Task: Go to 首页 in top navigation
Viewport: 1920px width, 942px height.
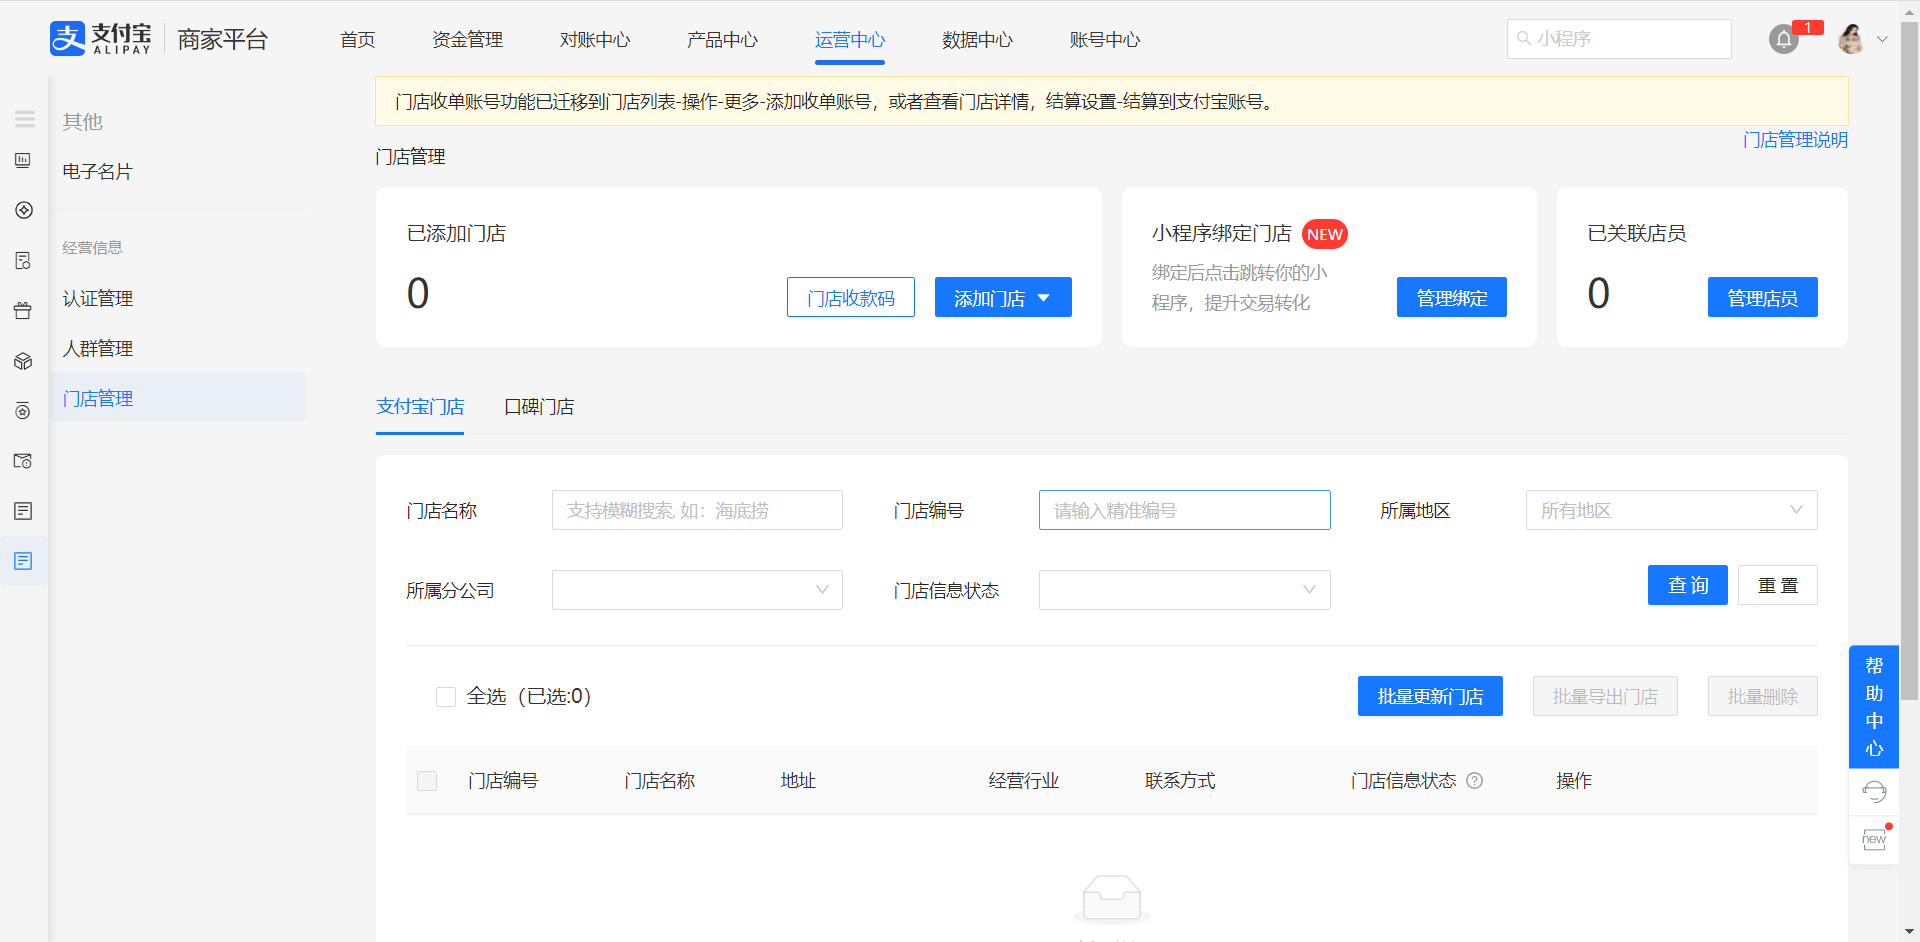Action: coord(357,40)
